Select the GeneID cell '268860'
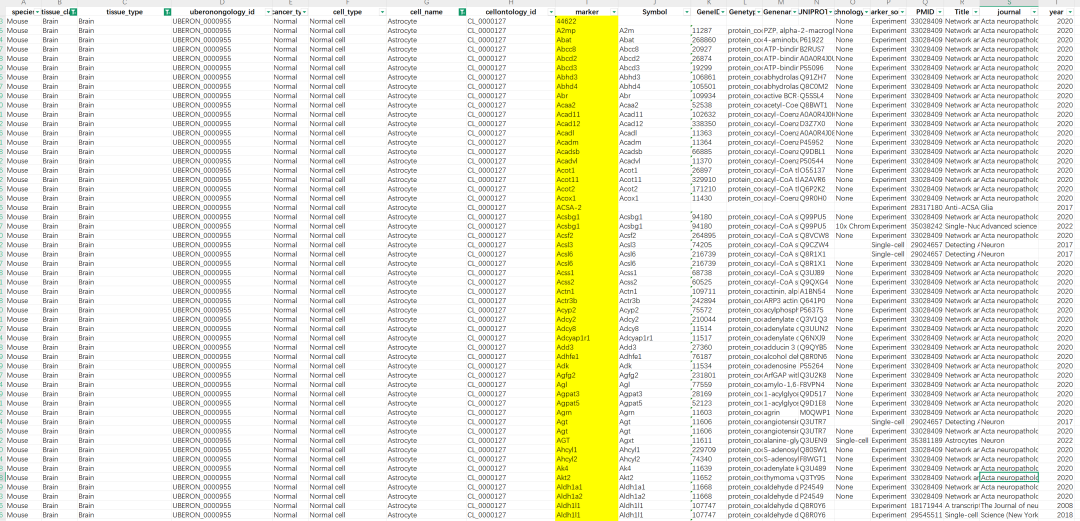The height and width of the screenshot is (521, 1080). point(708,40)
